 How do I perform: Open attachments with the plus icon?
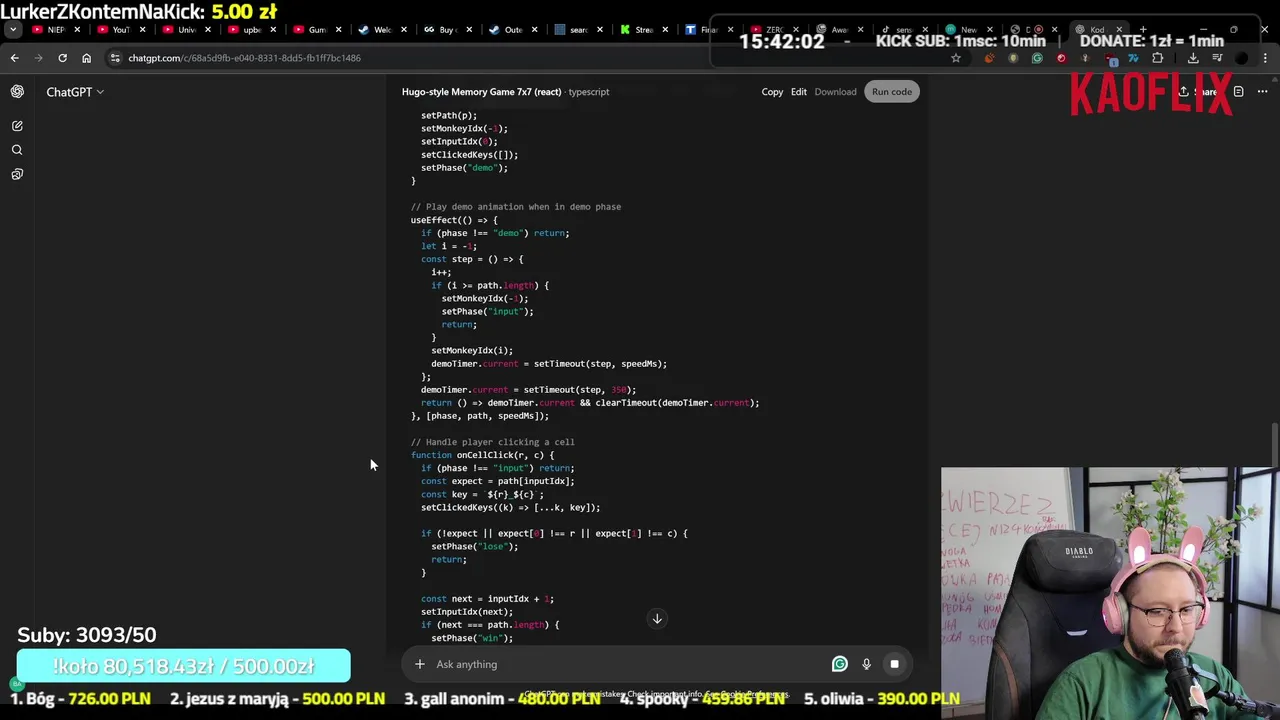[x=420, y=664]
